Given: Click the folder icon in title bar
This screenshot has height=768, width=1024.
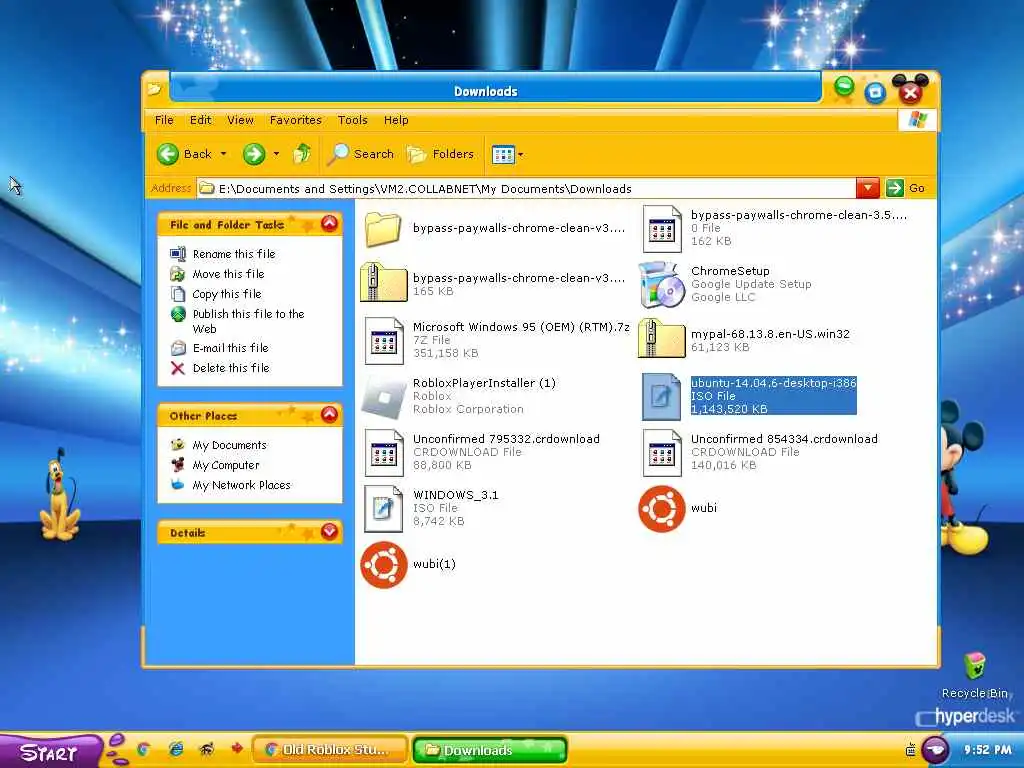Looking at the screenshot, I should pyautogui.click(x=154, y=89).
